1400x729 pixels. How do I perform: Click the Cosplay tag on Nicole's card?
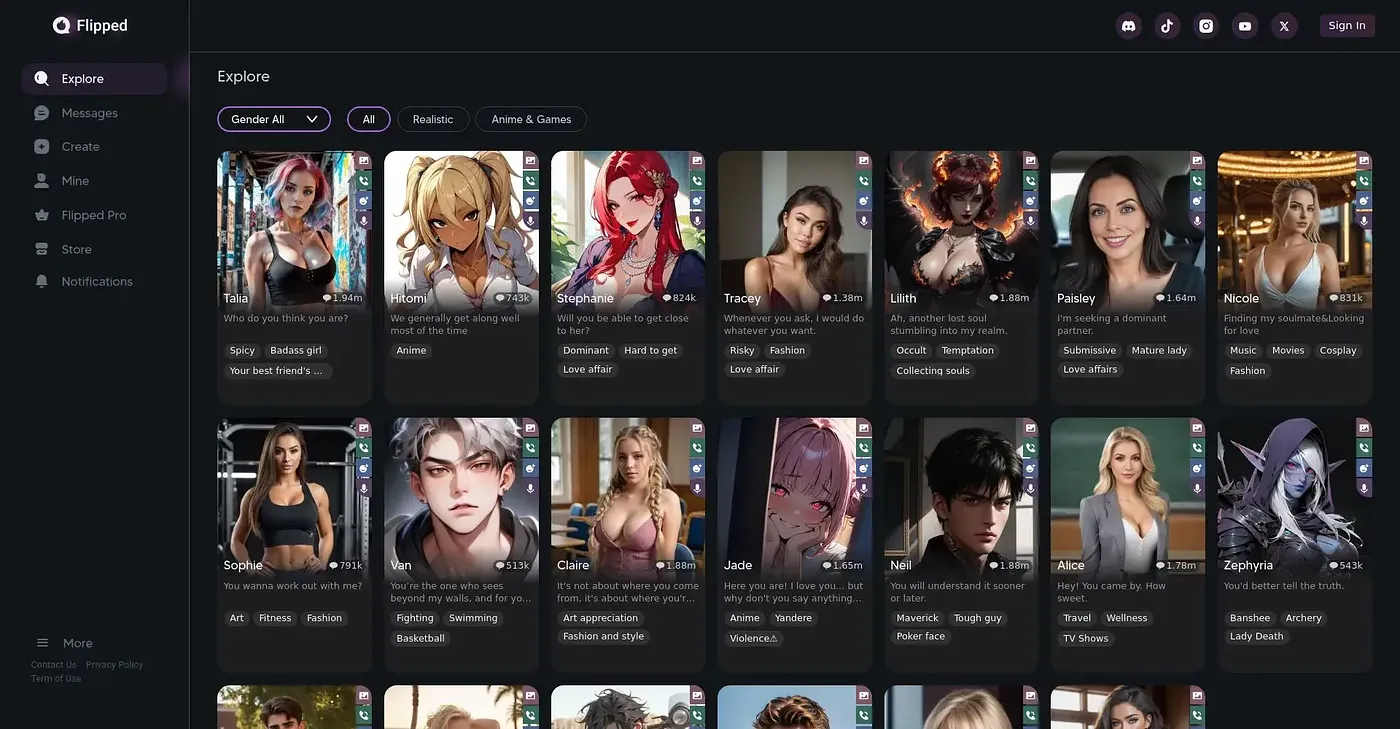pos(1337,351)
